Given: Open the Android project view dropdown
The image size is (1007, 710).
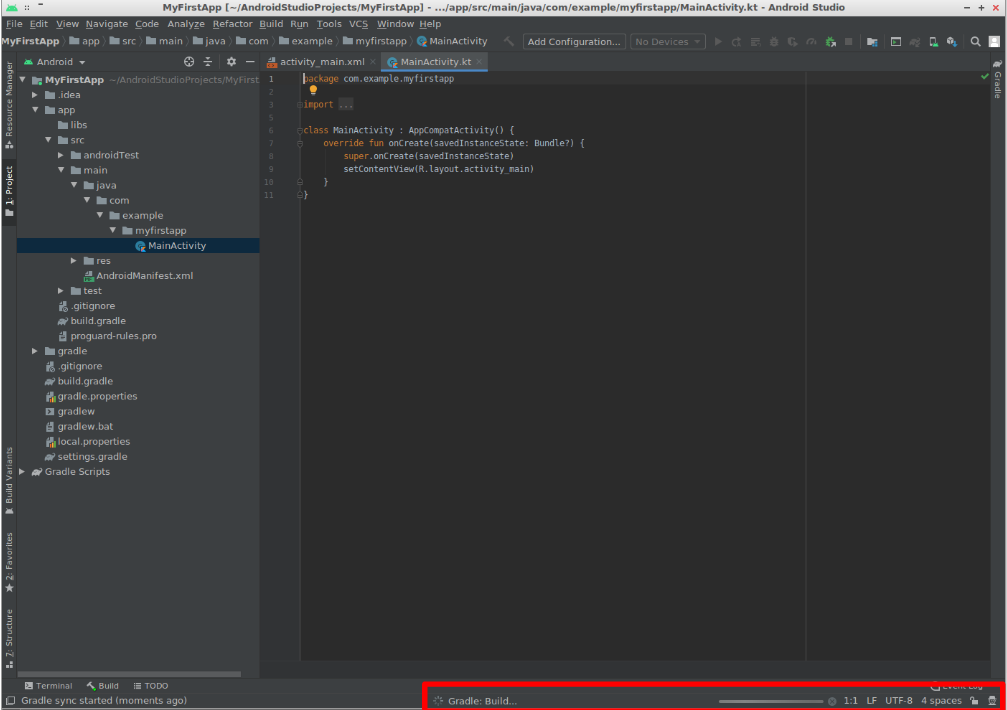Looking at the screenshot, I should click(x=55, y=62).
